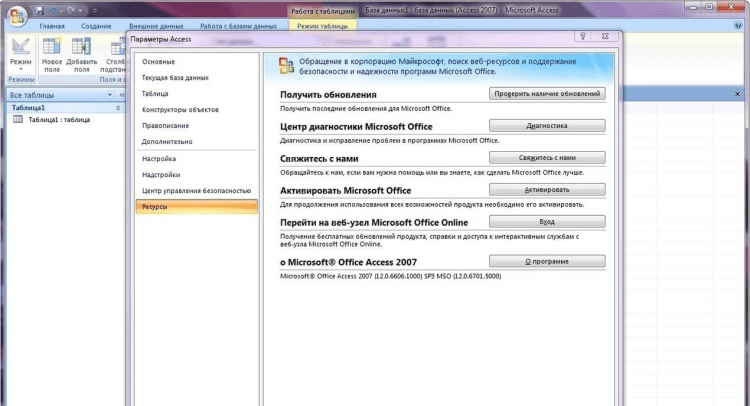750x406 pixels.
Task: Open Центр управления безопасностью category
Action: click(197, 191)
